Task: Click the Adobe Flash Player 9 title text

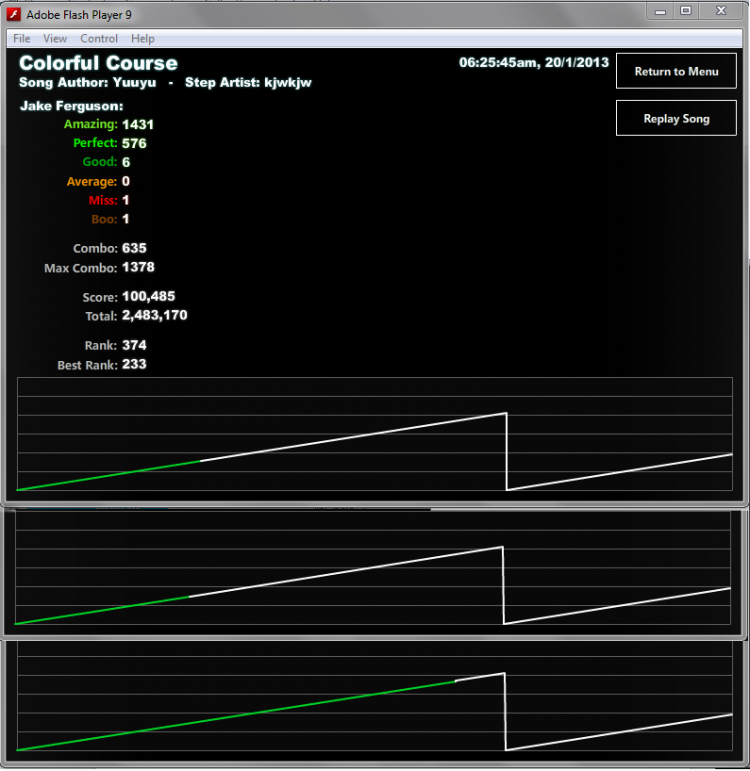Action: (x=79, y=15)
